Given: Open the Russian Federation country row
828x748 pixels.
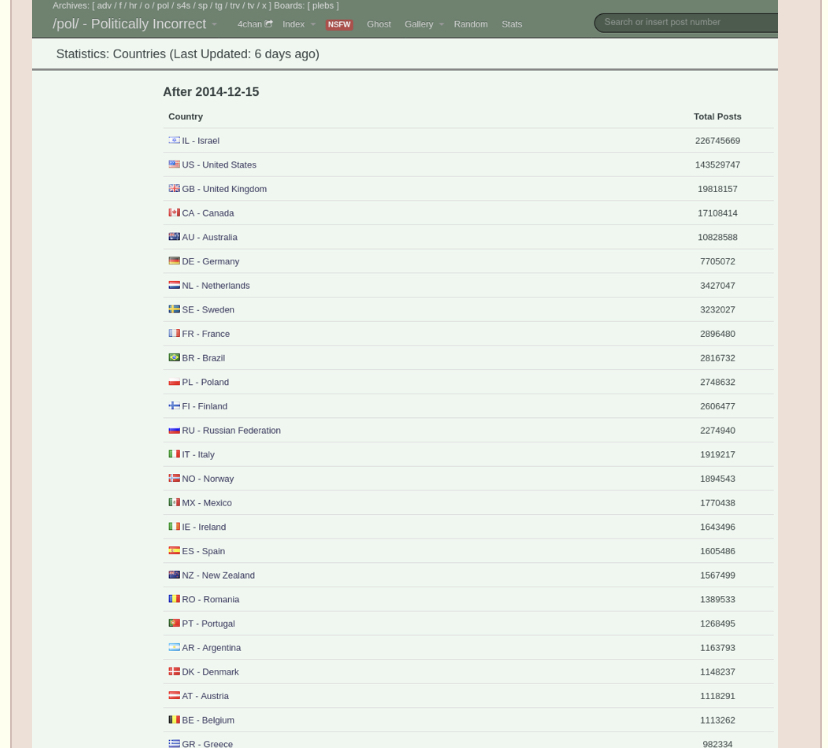Looking at the screenshot, I should pos(468,430).
